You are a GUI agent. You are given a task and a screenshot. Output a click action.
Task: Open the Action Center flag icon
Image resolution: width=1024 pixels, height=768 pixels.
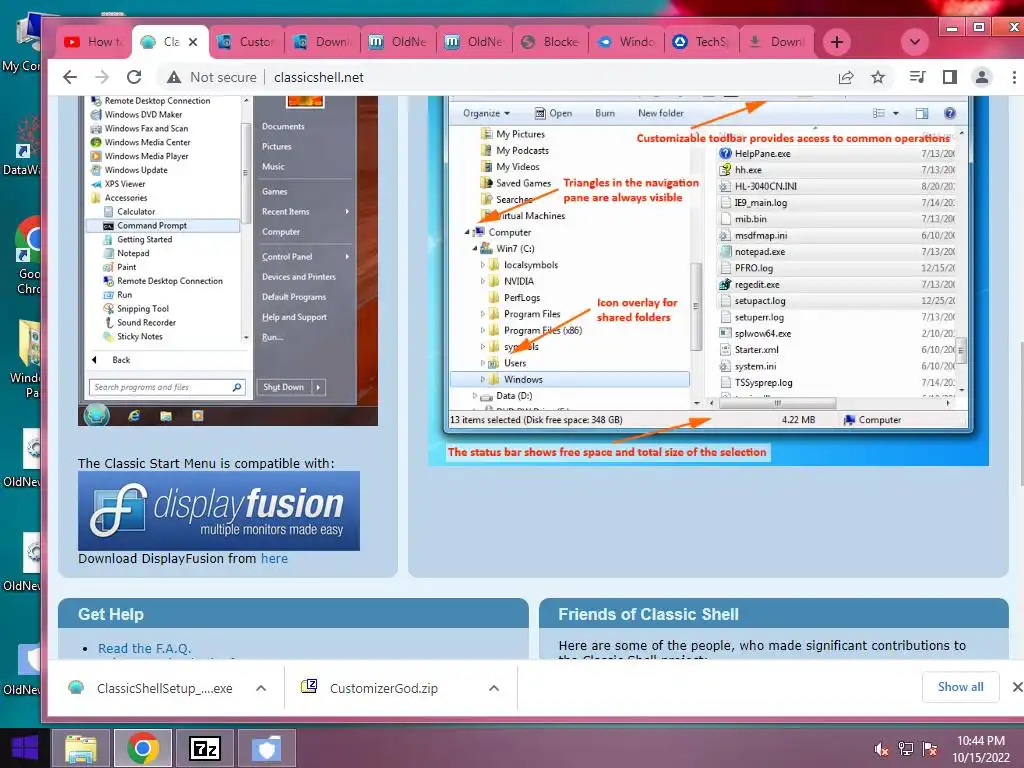930,749
